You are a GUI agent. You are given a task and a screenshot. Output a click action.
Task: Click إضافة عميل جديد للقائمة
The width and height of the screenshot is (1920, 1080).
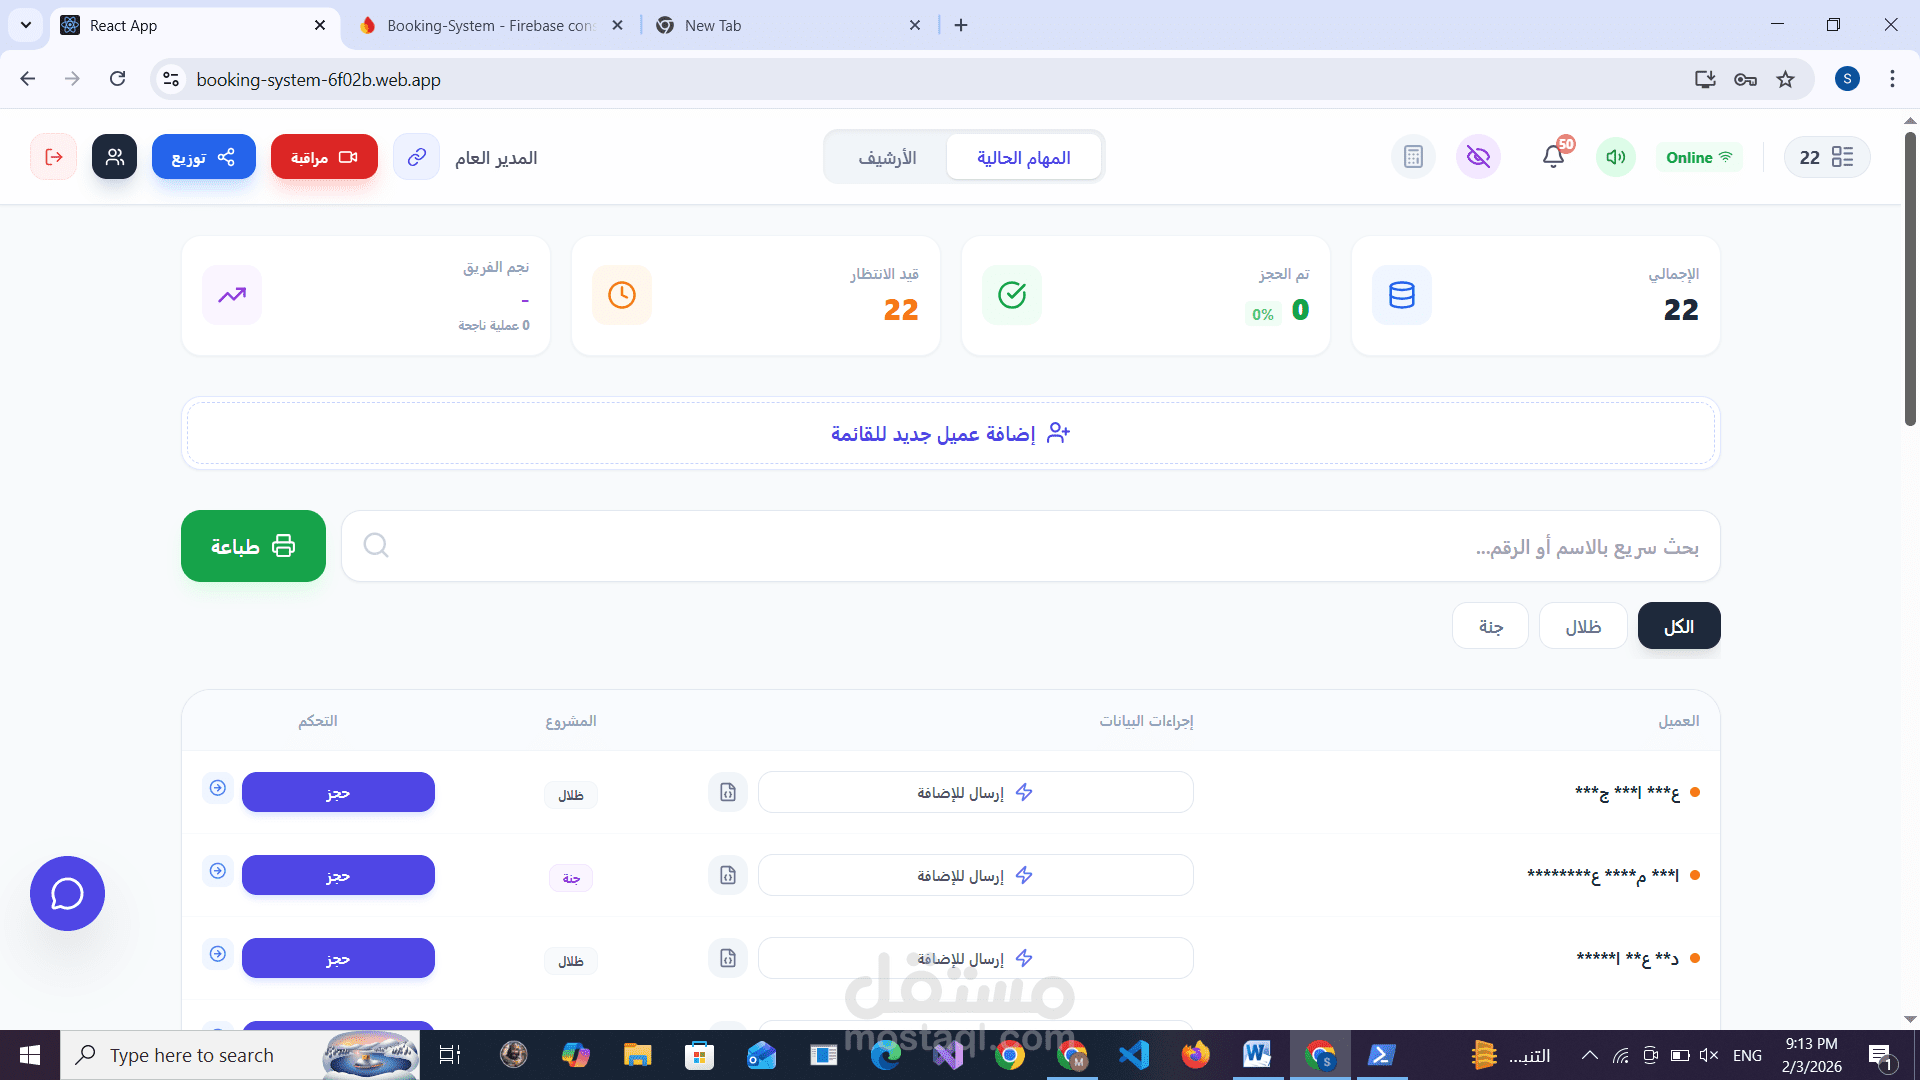[949, 432]
